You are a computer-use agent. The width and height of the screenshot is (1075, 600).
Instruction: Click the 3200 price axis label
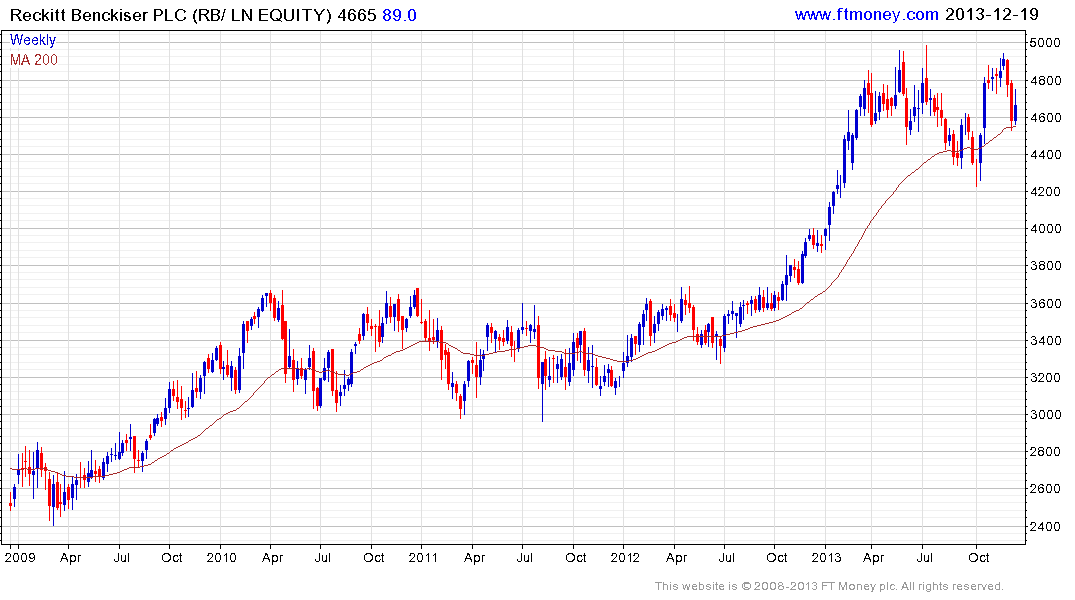click(x=1045, y=377)
